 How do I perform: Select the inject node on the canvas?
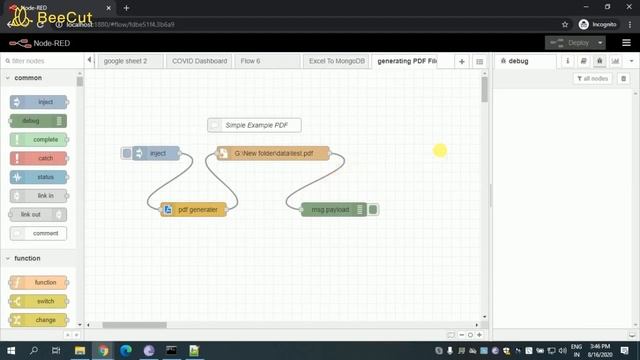coord(156,153)
